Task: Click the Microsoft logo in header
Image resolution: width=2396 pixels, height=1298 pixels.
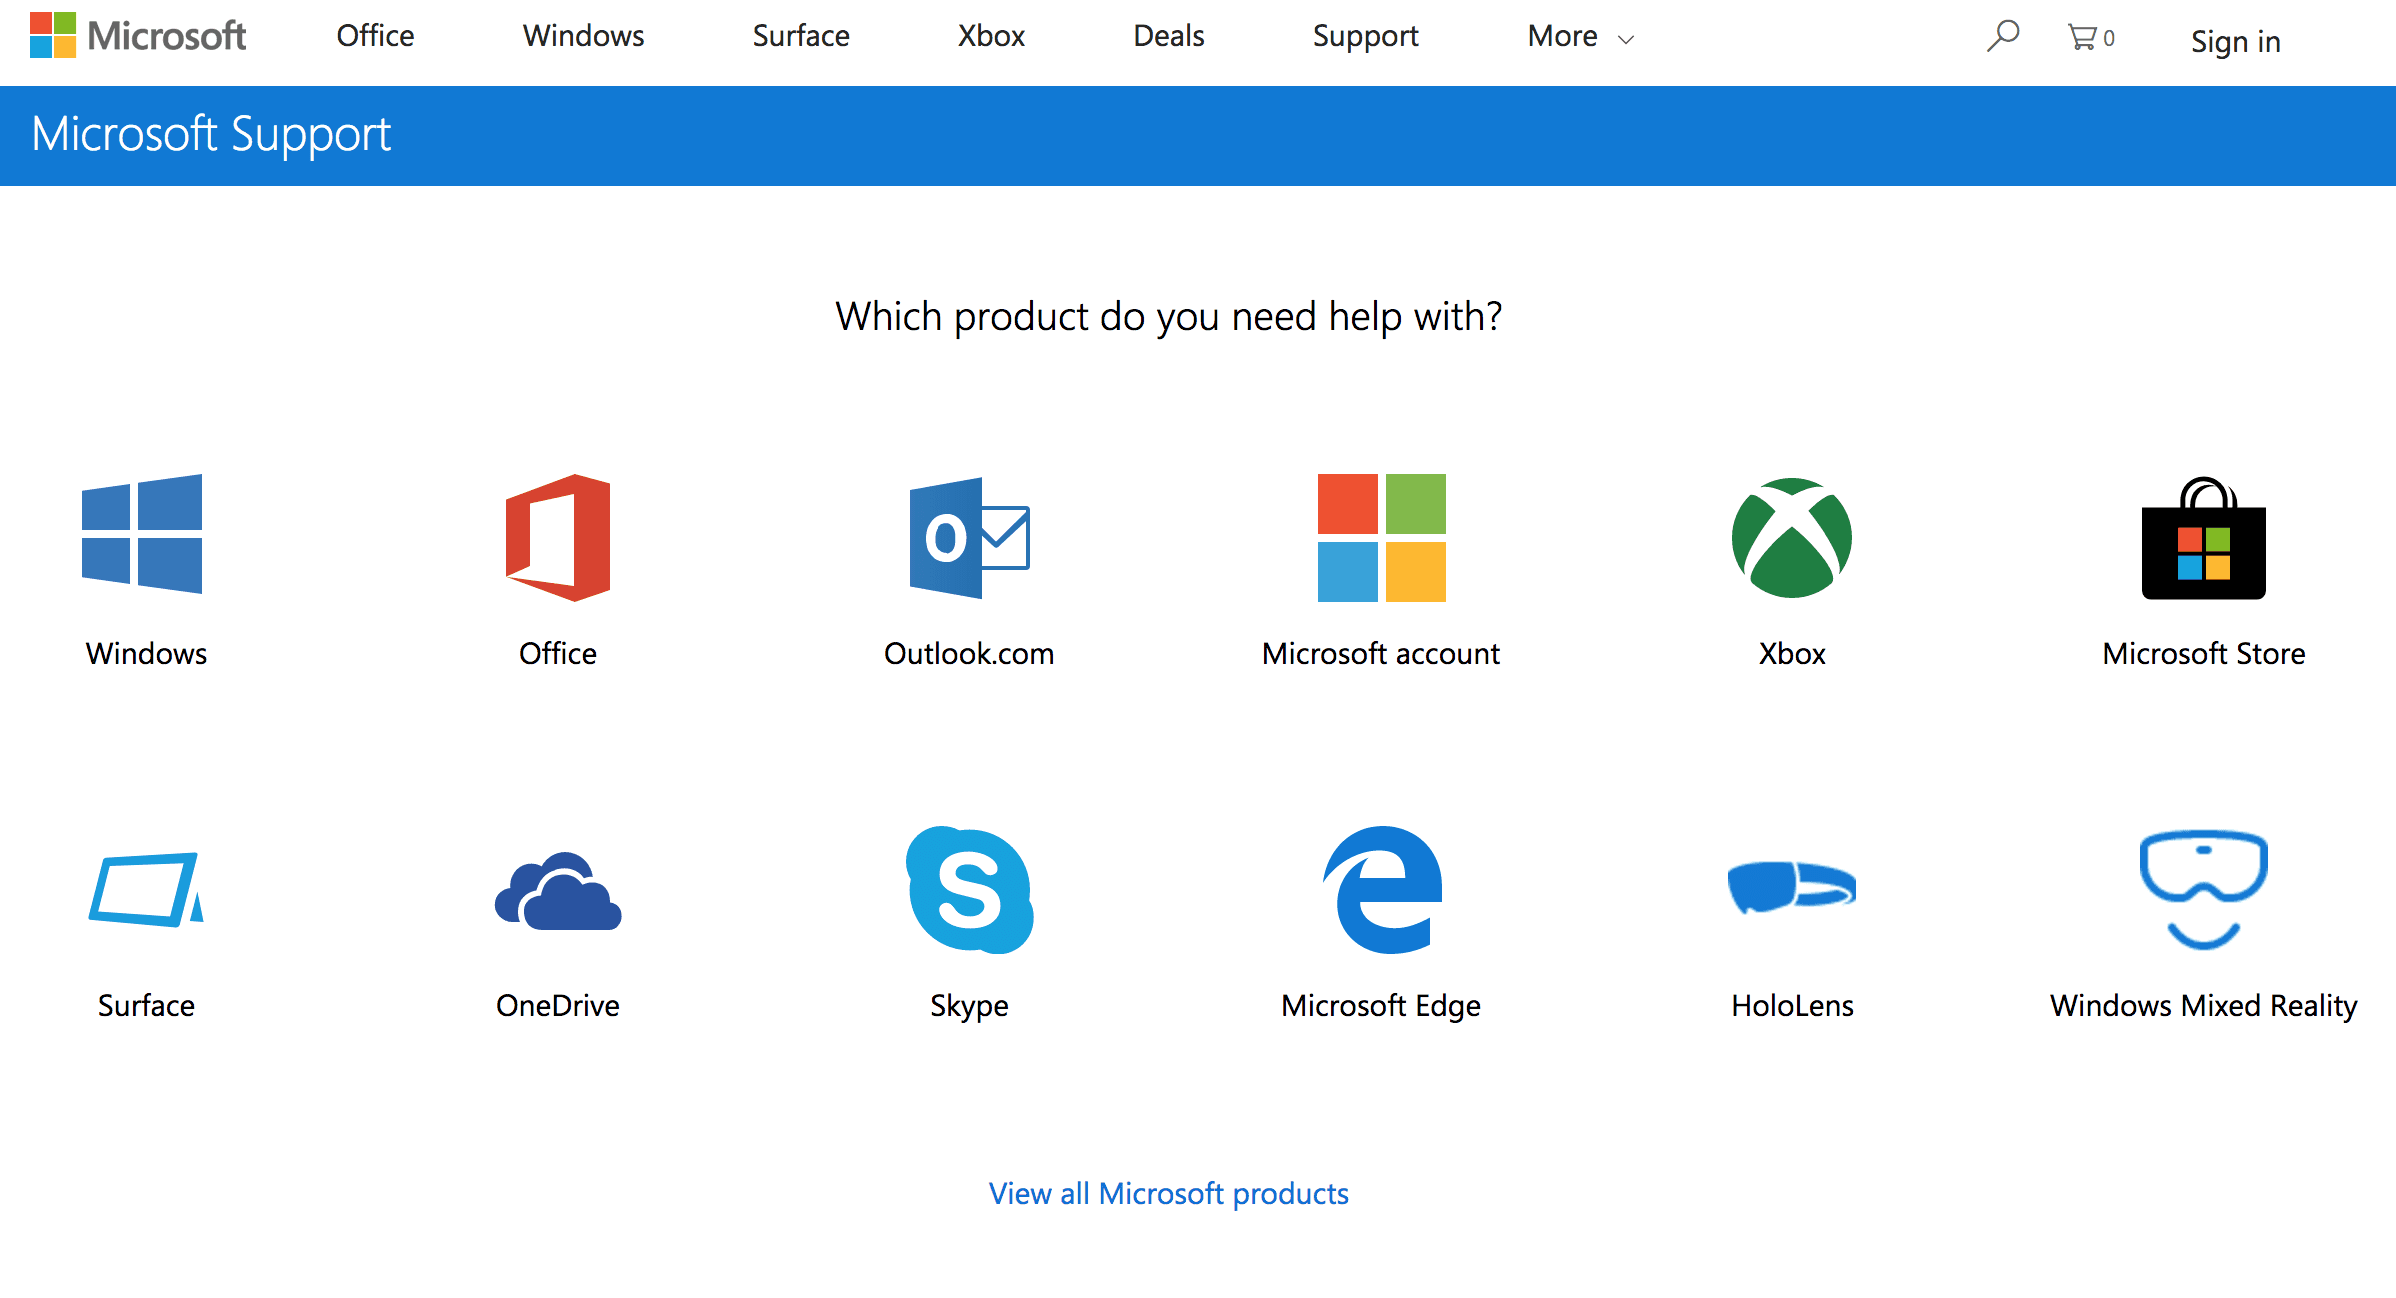Action: click(138, 36)
